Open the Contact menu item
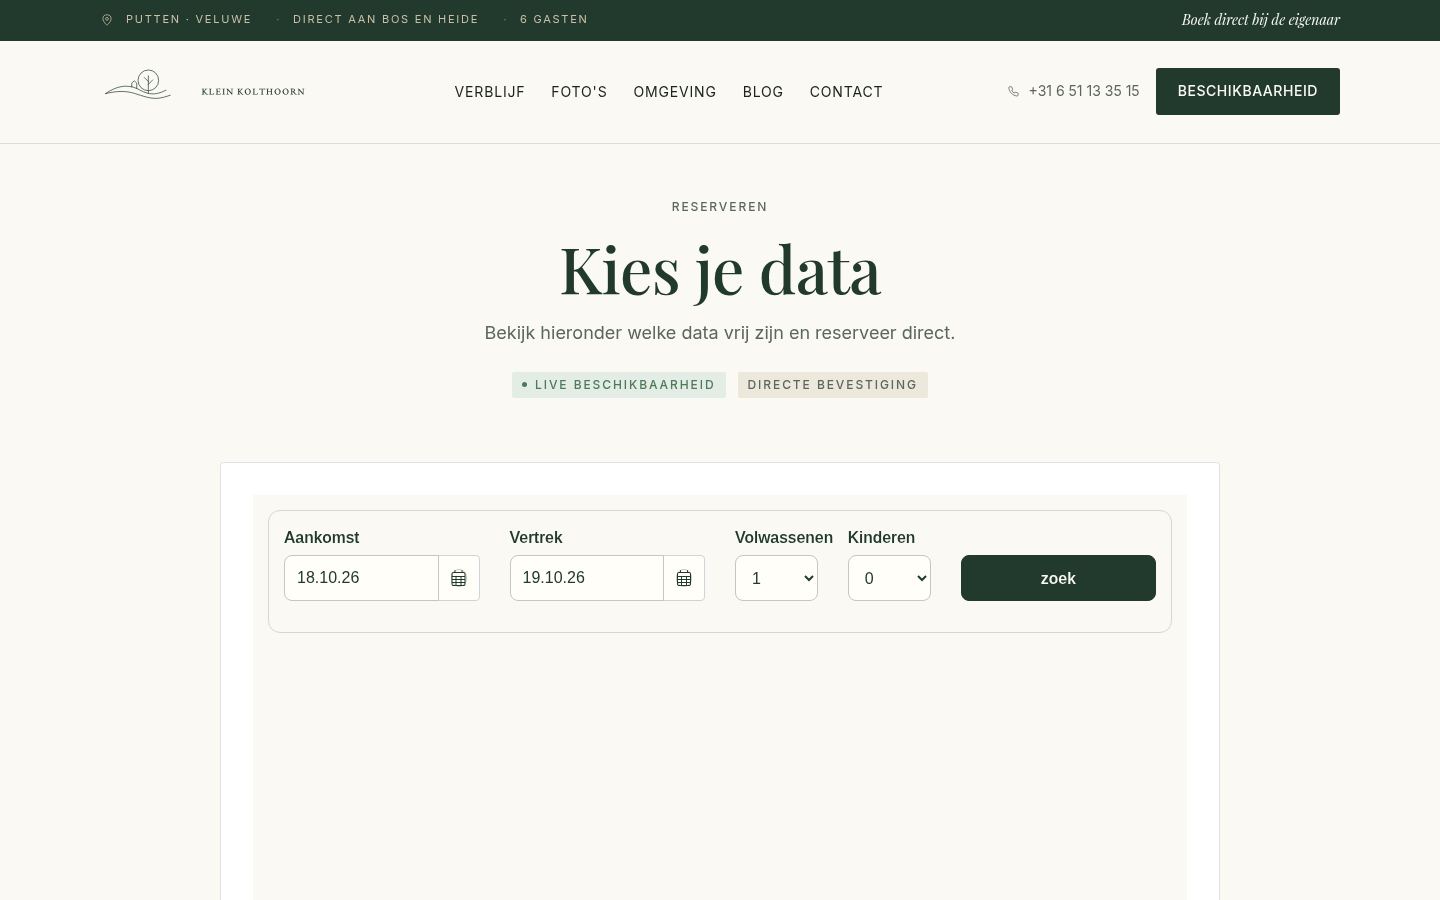The width and height of the screenshot is (1440, 900). point(846,92)
